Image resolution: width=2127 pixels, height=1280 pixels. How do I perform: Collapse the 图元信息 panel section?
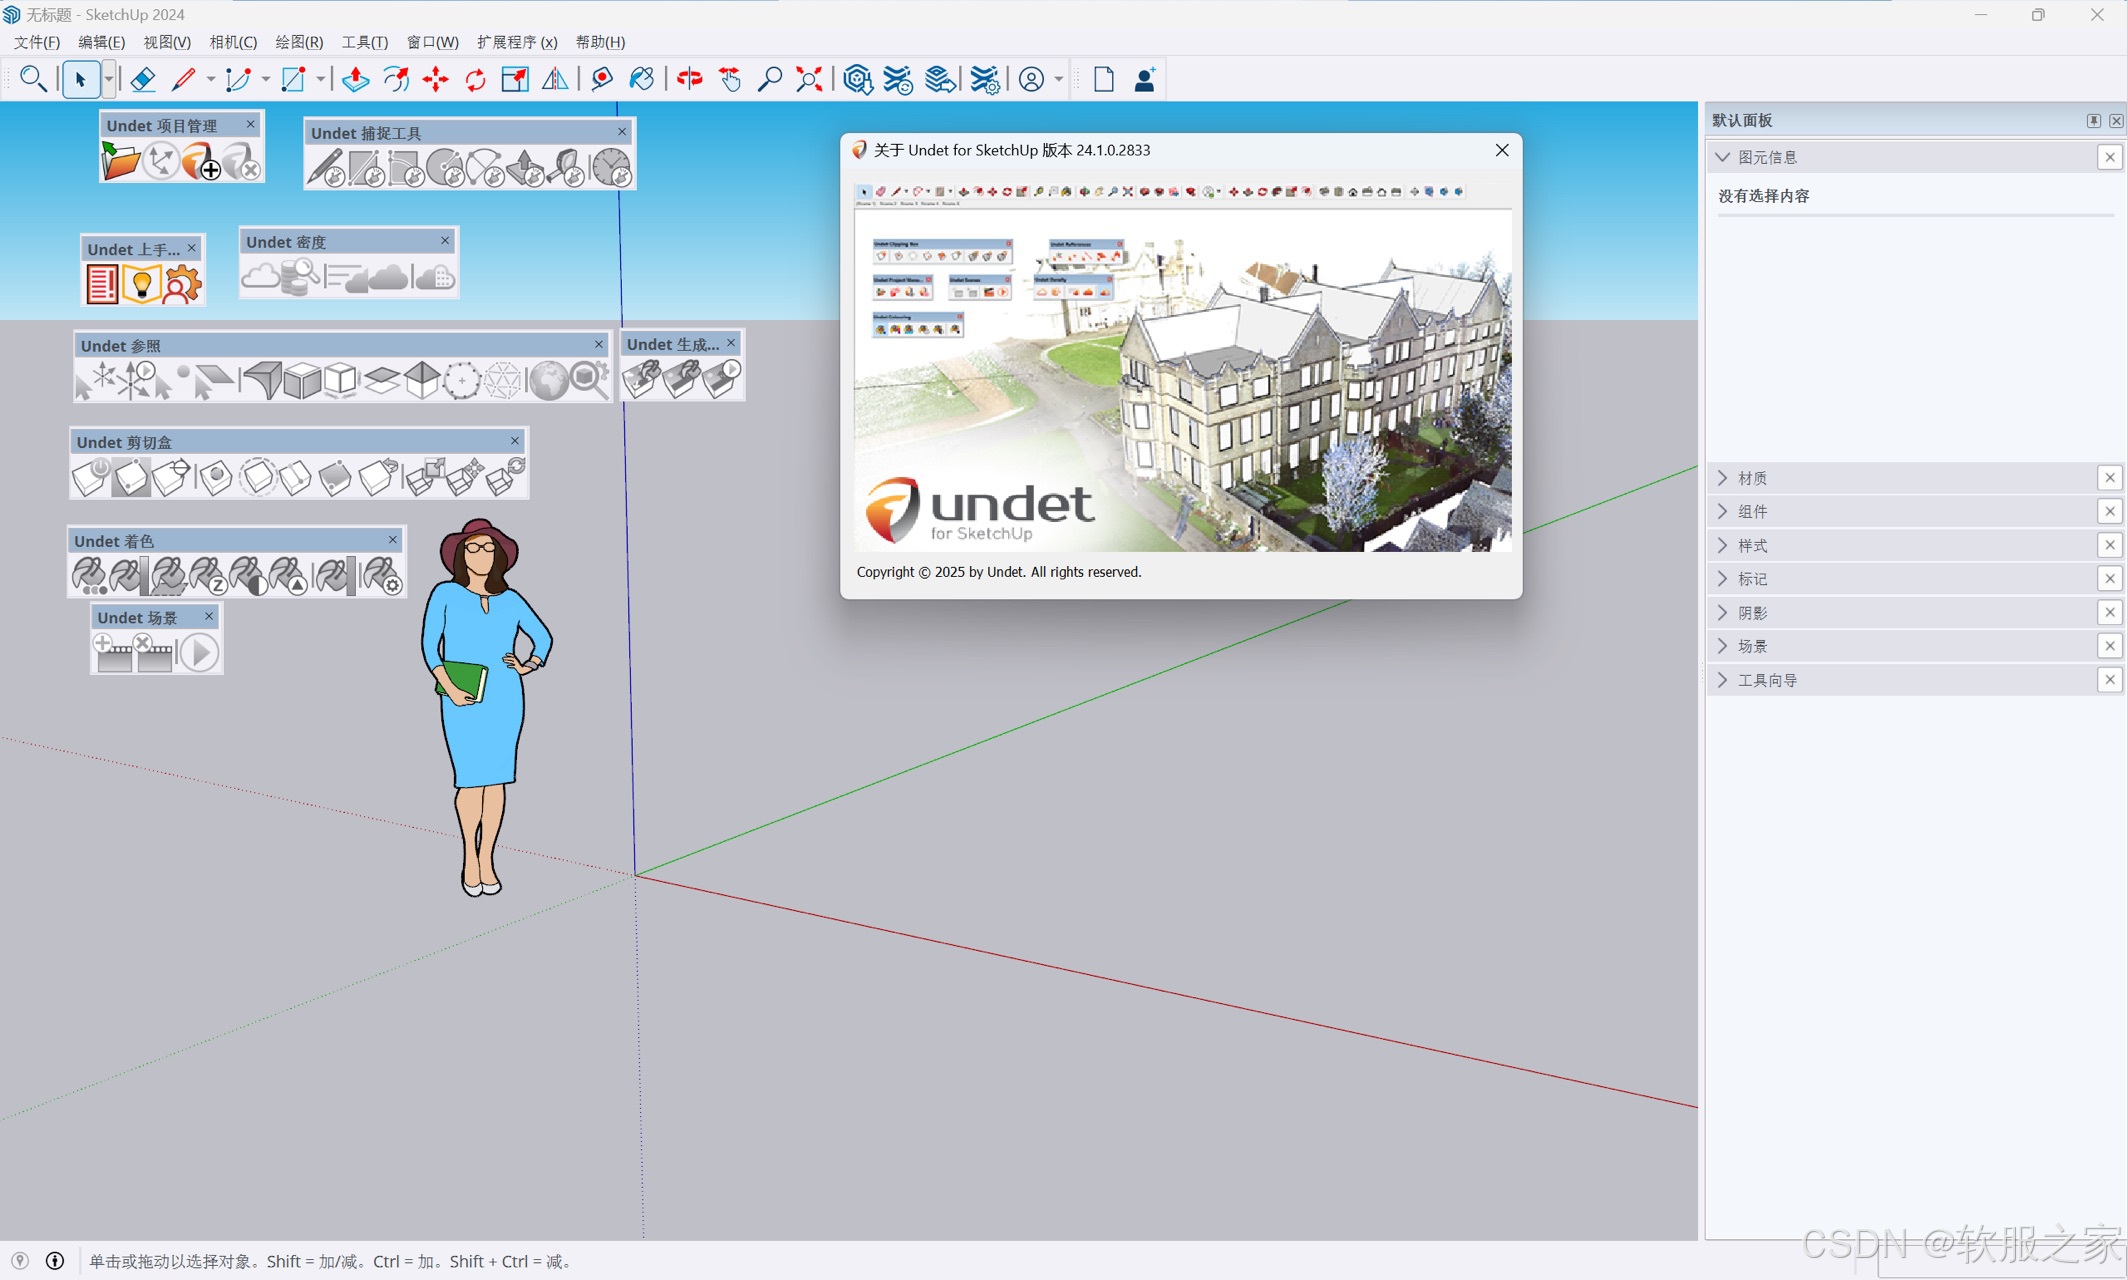(1722, 157)
